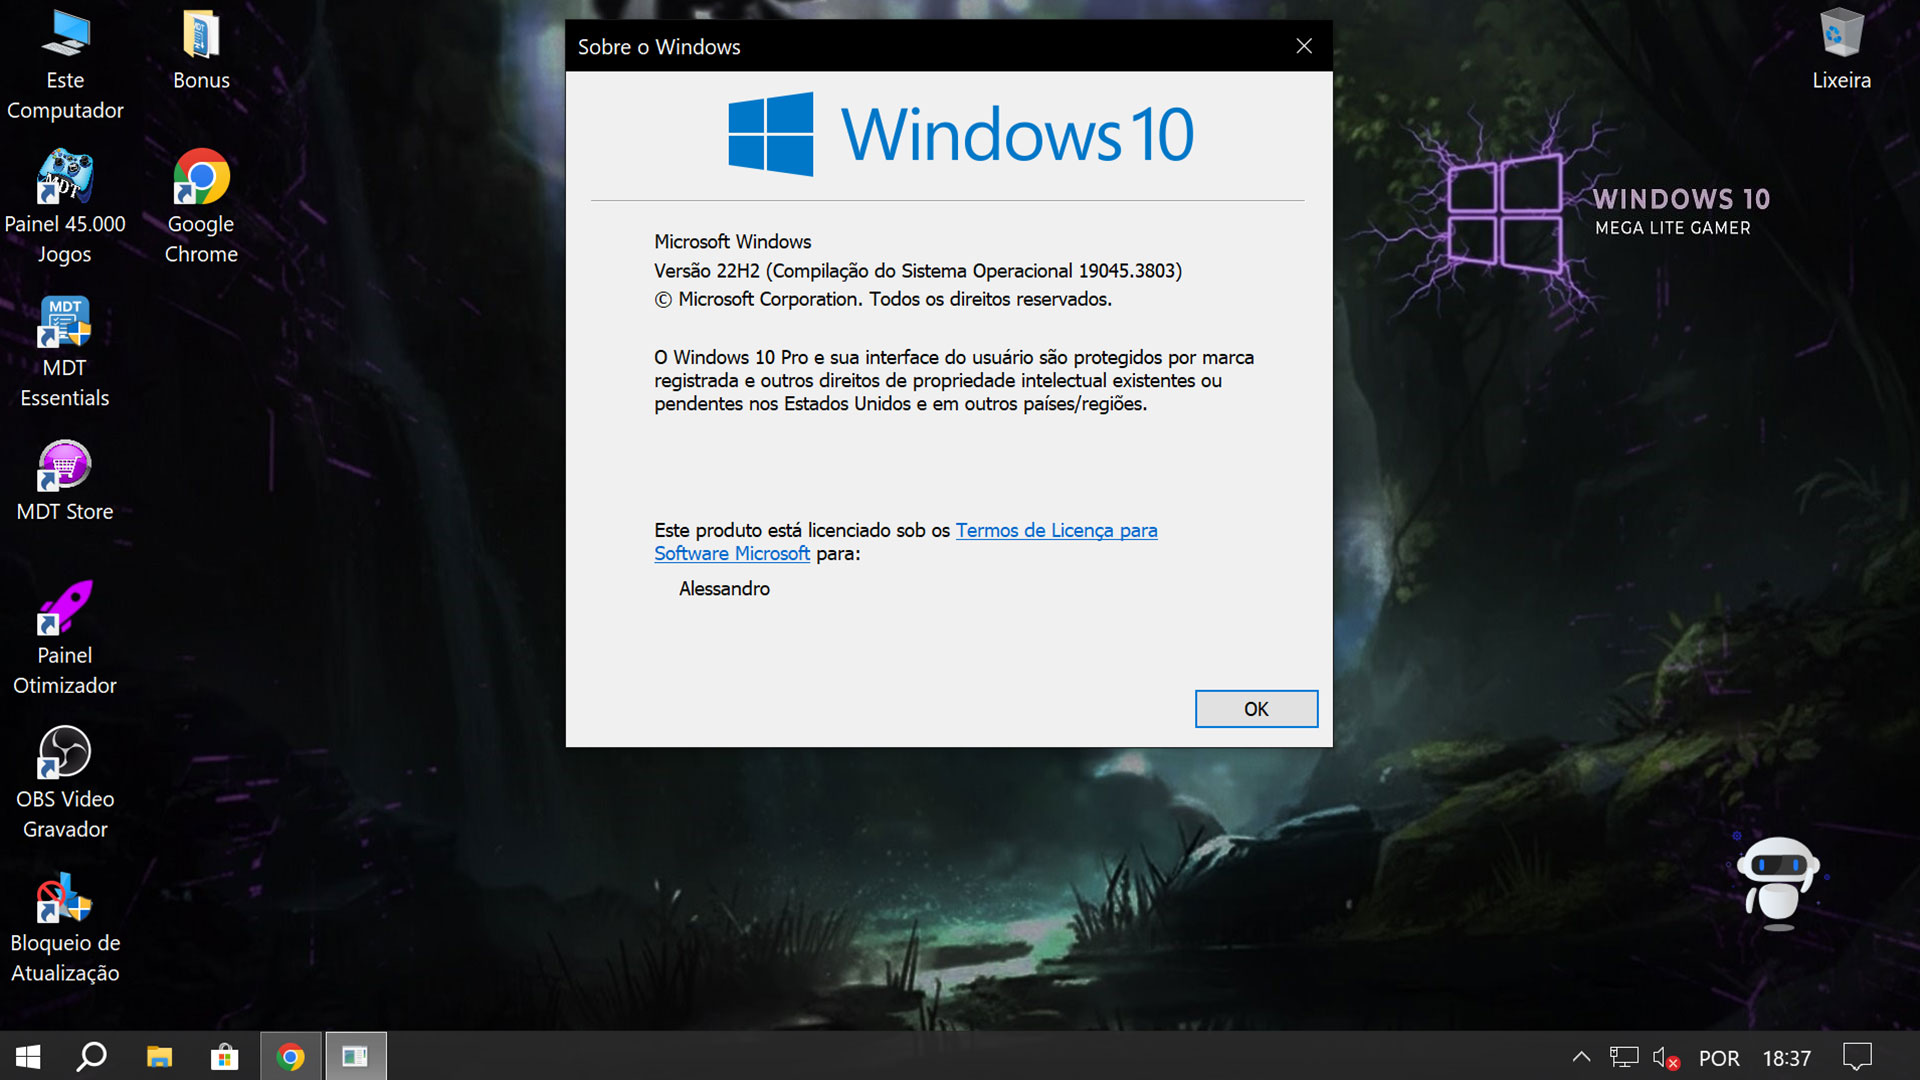Screen dimensions: 1920x1080
Task: Click the muted volume tray icon
Action: [x=1664, y=1057]
